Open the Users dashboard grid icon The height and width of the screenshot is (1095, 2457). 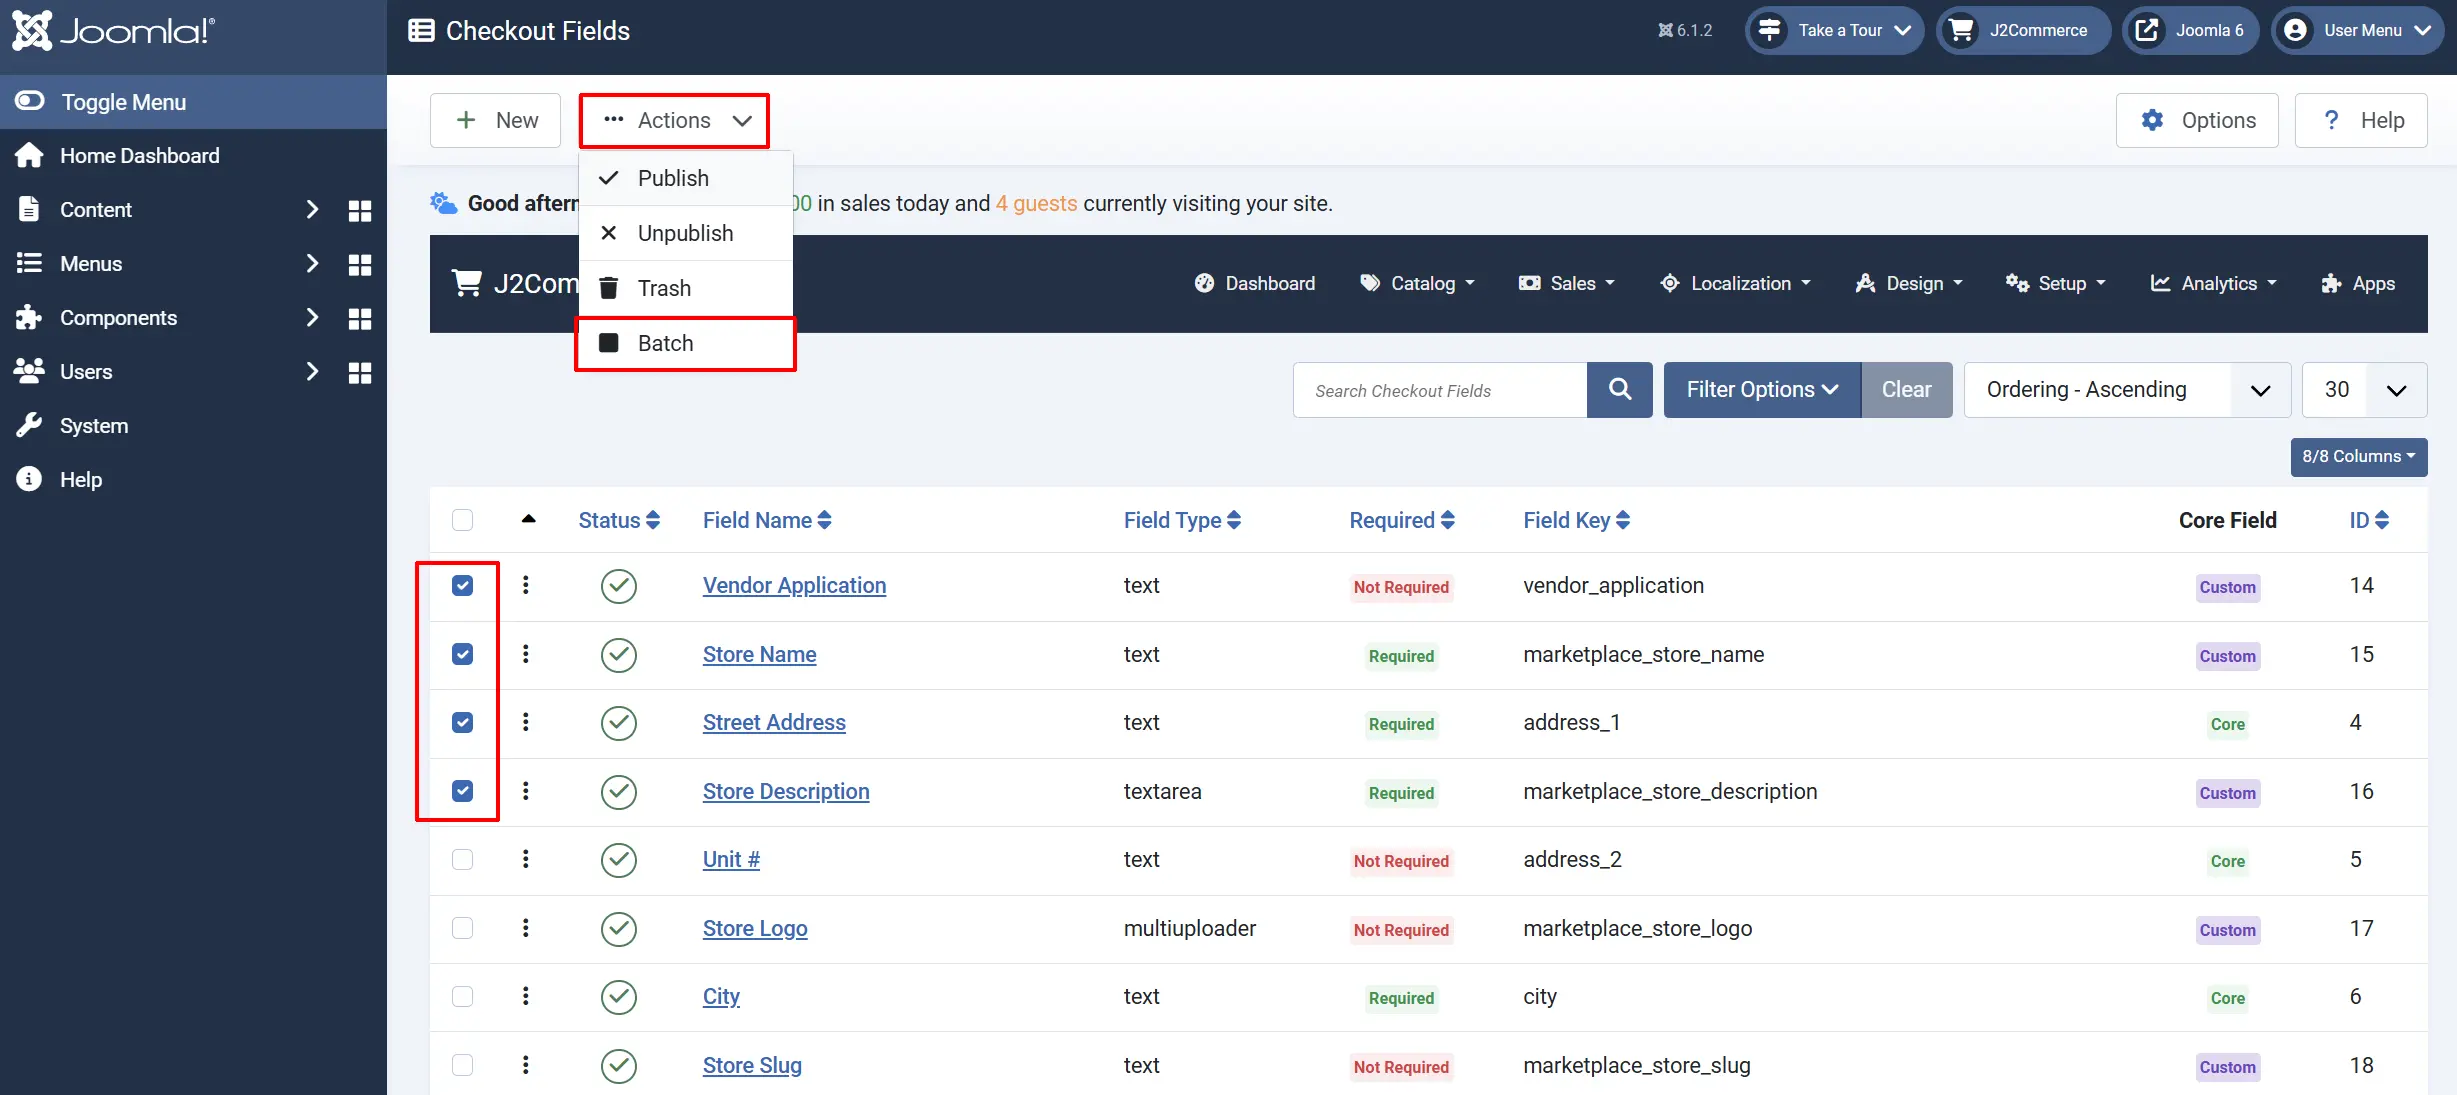(x=359, y=372)
